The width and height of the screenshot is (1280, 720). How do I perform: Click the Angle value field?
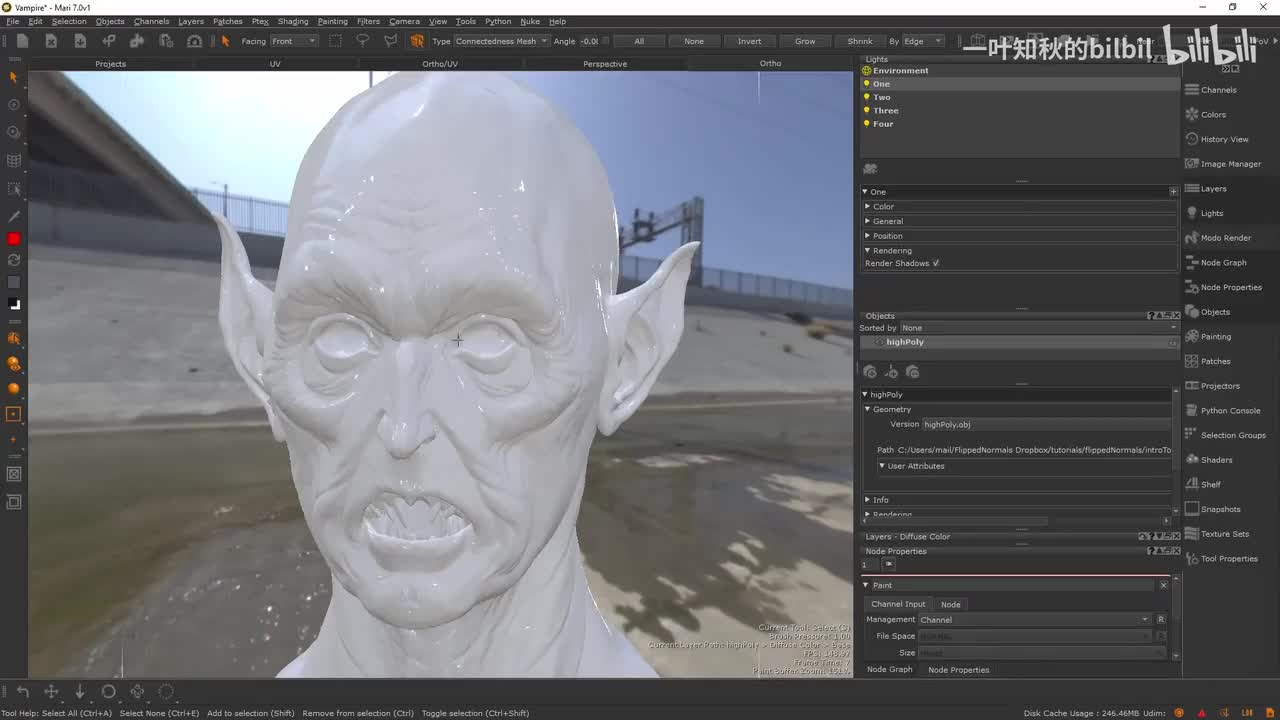coord(589,41)
